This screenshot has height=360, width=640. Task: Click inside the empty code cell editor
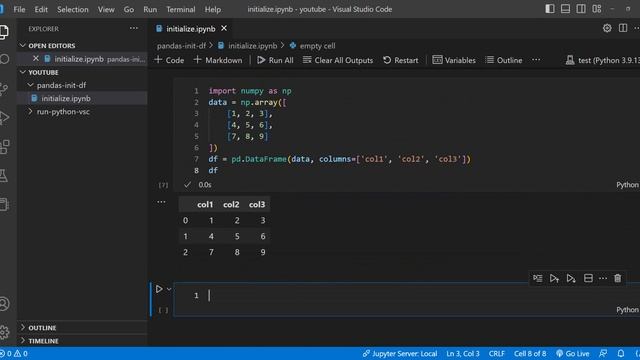click(x=408, y=295)
